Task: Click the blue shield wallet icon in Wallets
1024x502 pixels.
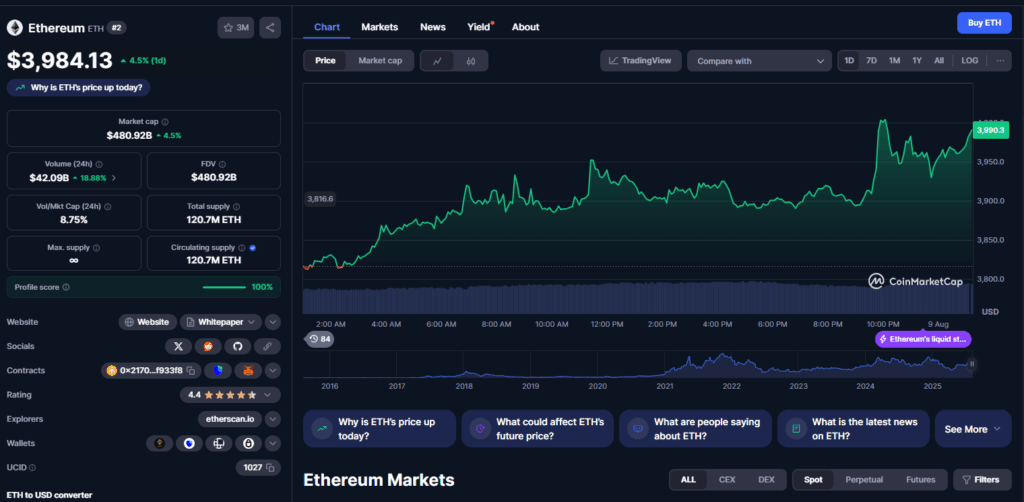Action: click(x=189, y=444)
